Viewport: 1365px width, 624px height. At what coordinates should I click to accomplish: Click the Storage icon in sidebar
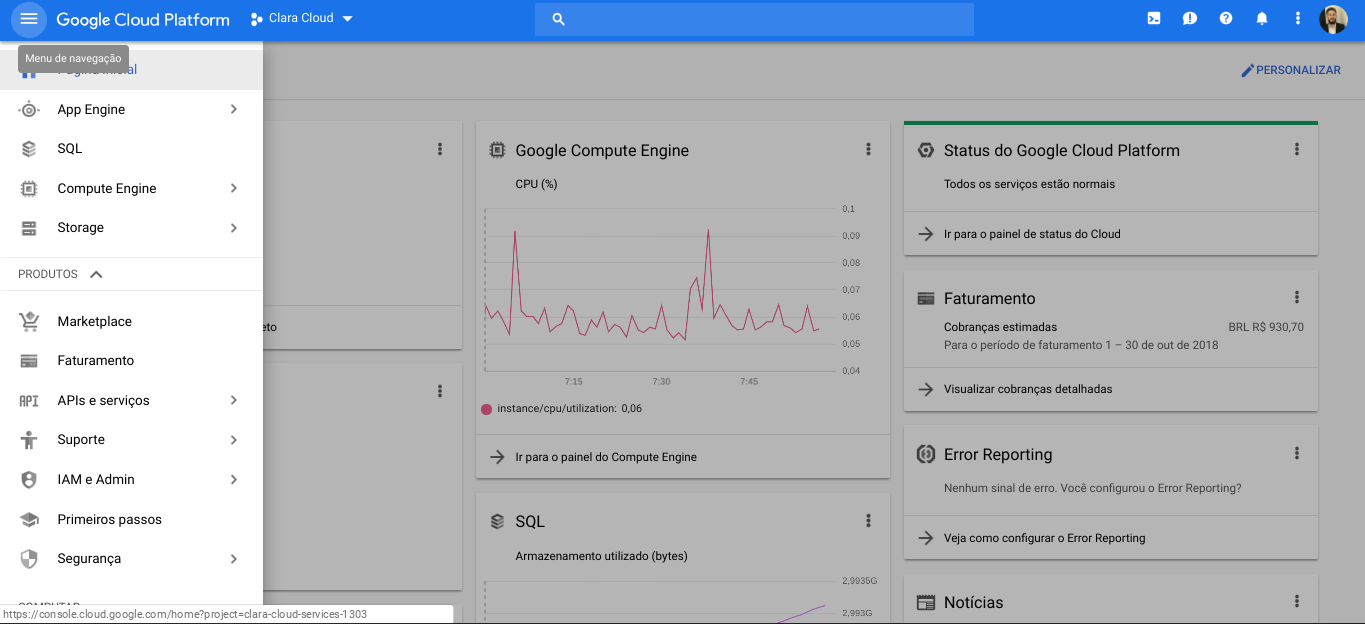[29, 228]
